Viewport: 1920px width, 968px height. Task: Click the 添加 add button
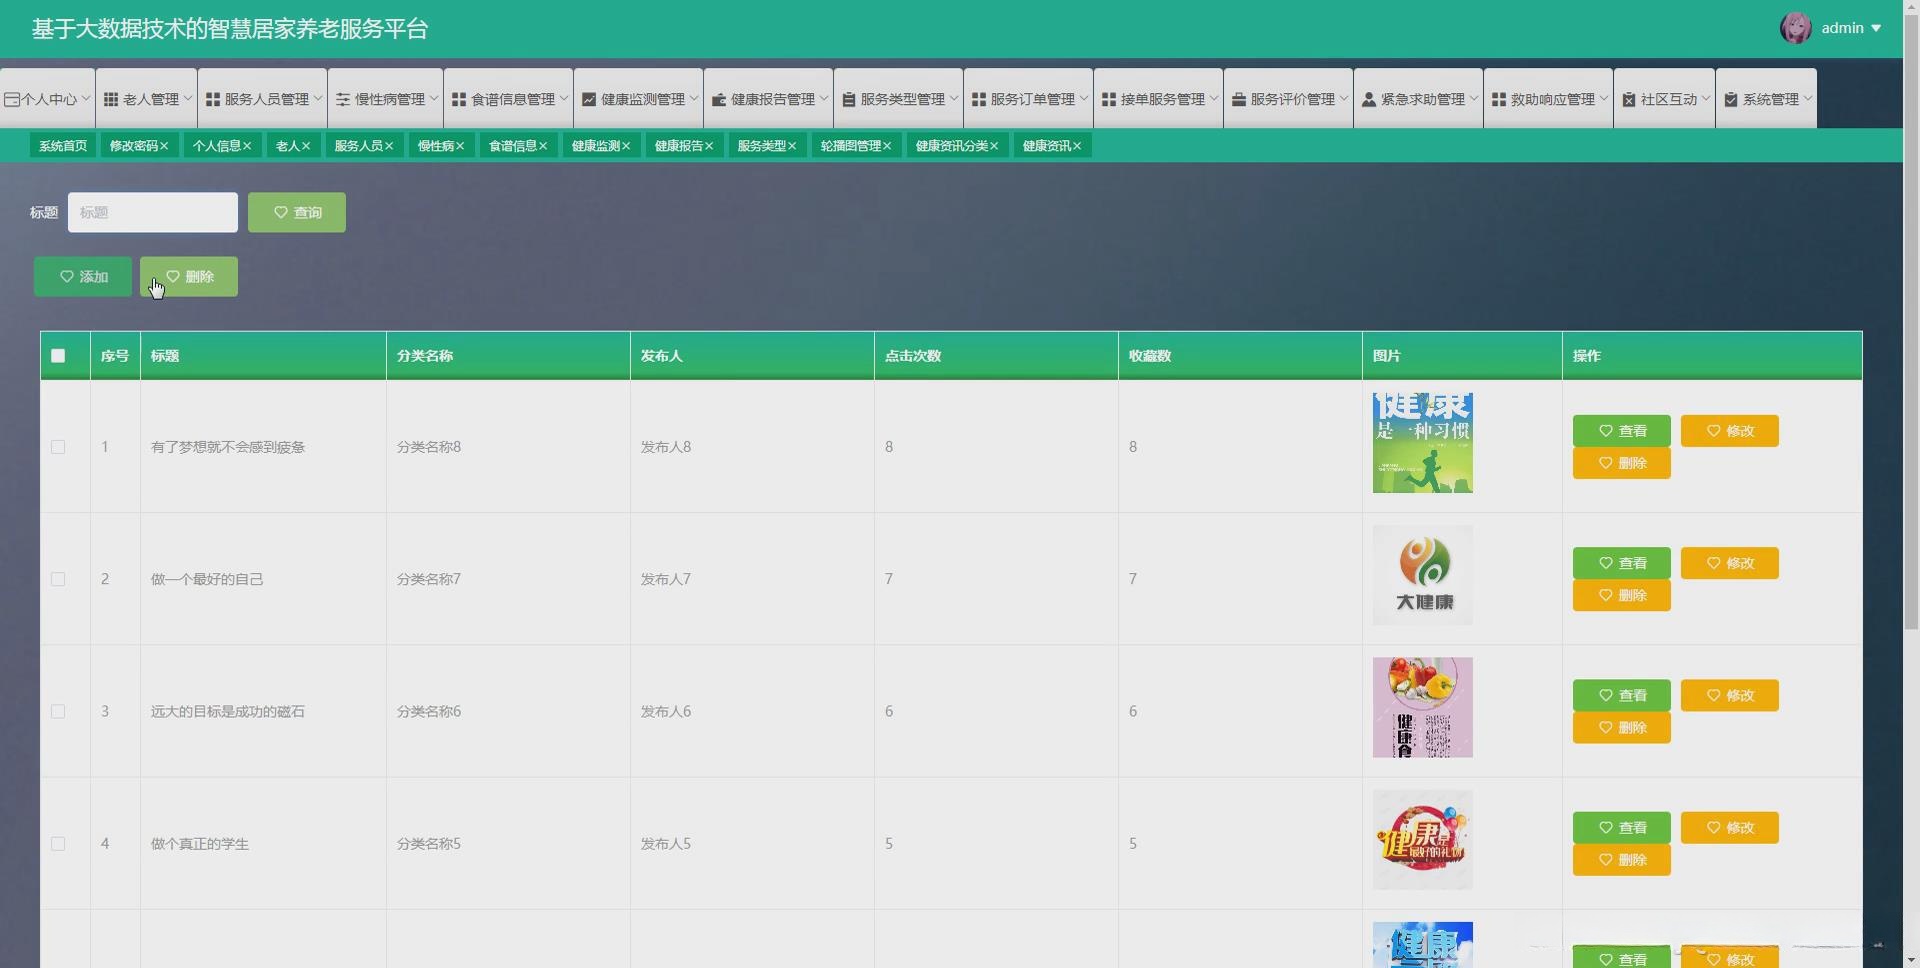point(83,276)
